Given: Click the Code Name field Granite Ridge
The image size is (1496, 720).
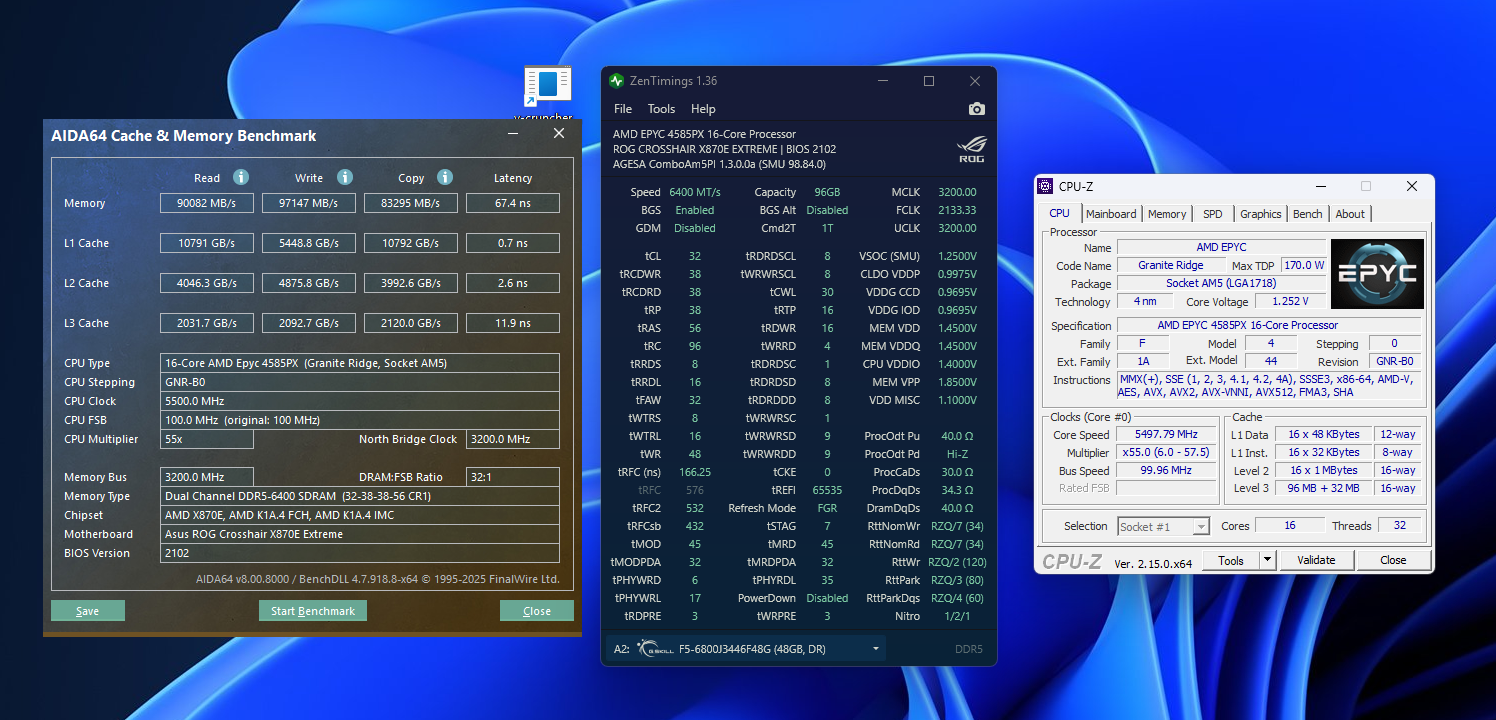Looking at the screenshot, I should pos(1170,265).
